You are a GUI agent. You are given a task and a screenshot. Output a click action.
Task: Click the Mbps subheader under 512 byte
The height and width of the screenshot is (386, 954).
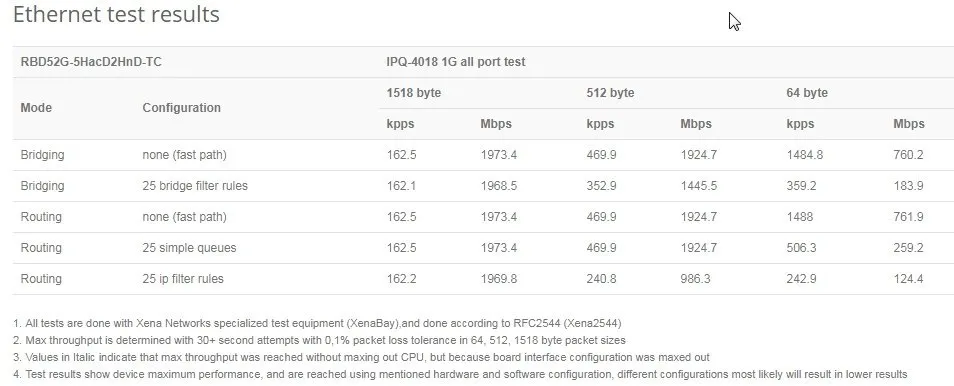(696, 124)
